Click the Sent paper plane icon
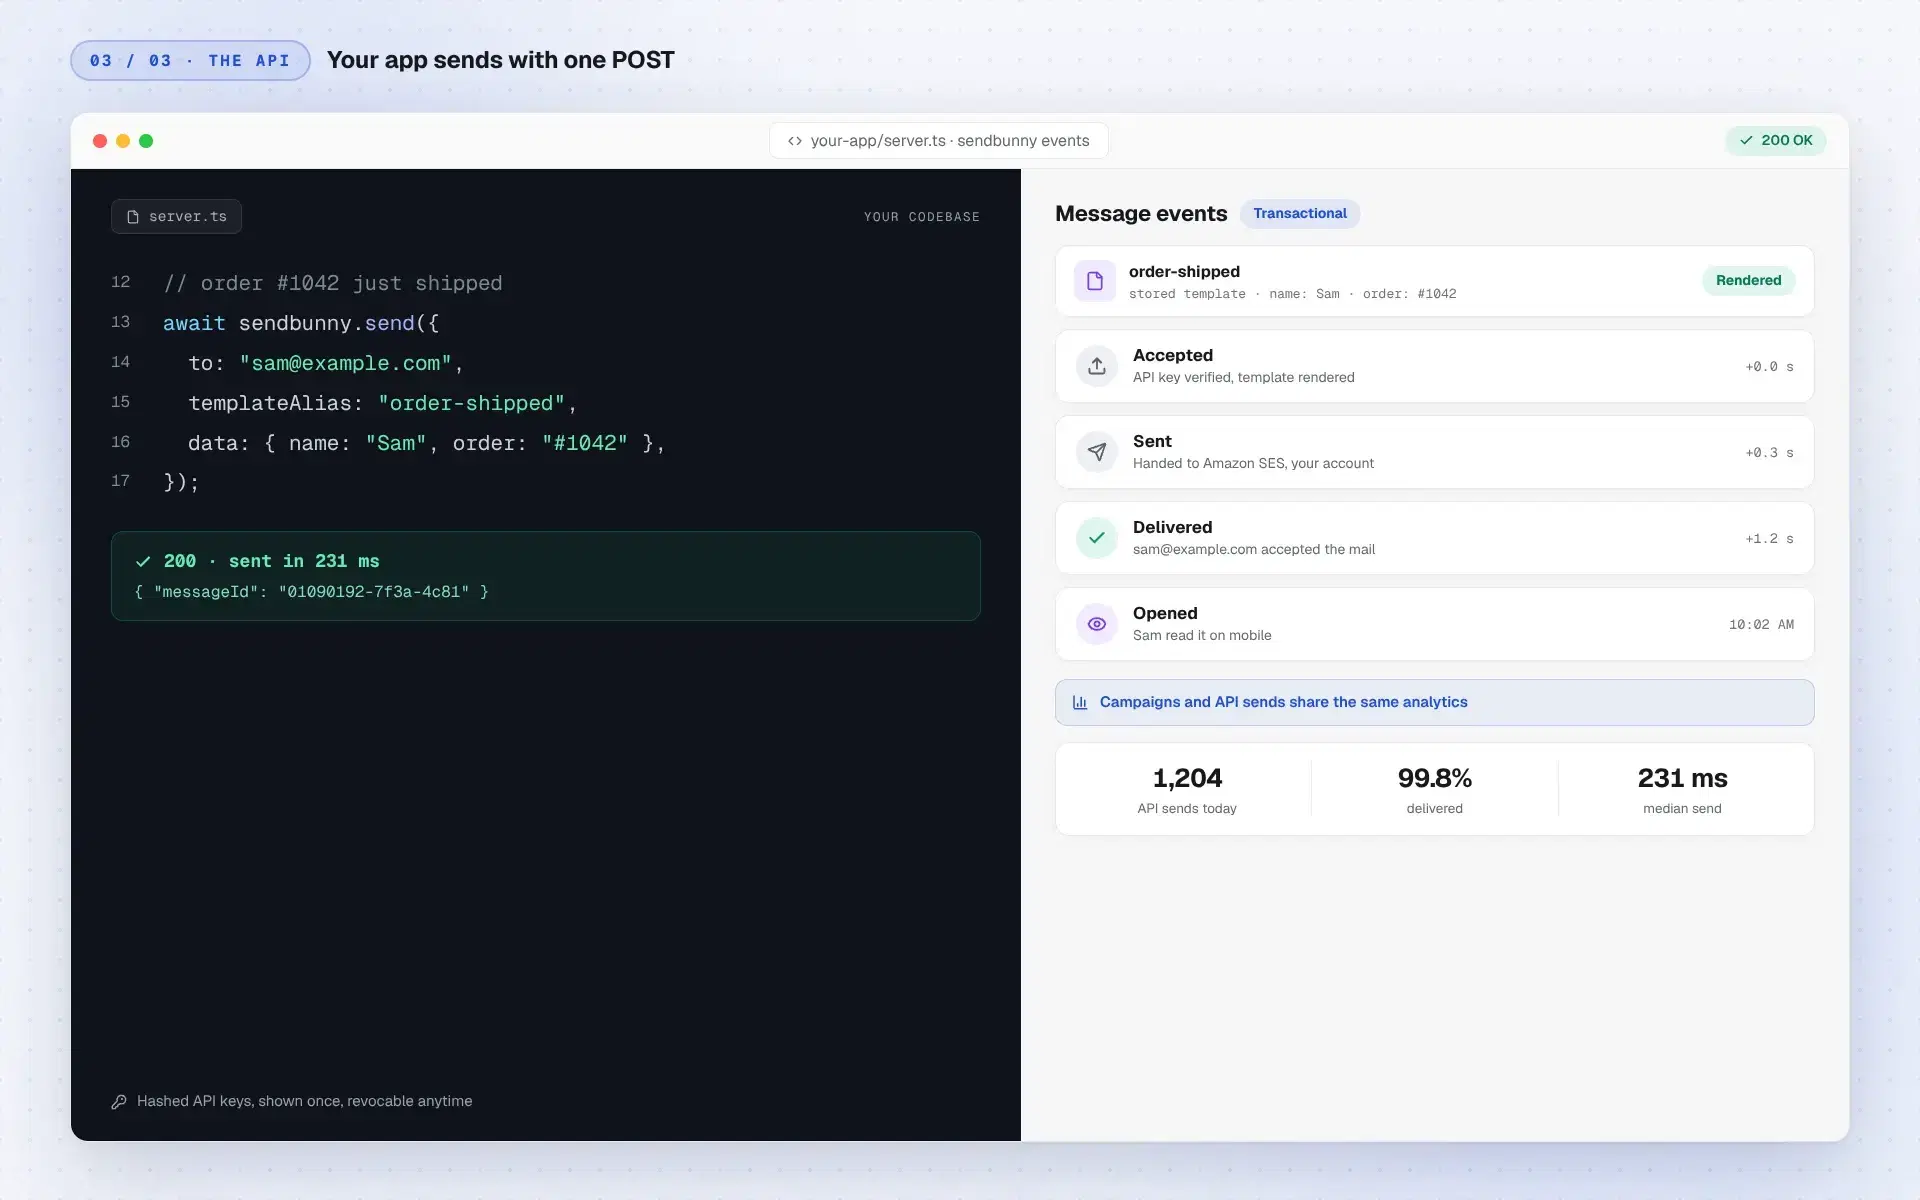 [1097, 452]
